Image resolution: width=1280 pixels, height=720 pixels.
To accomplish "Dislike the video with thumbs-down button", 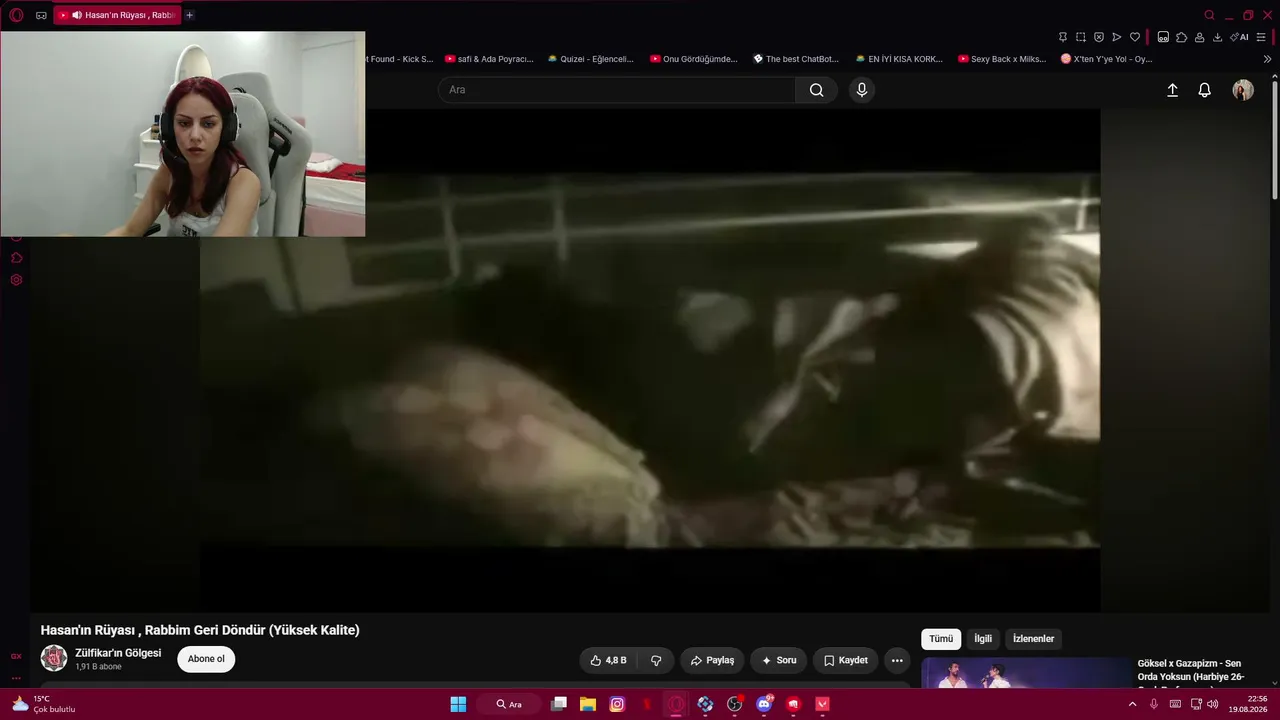I will (x=656, y=660).
